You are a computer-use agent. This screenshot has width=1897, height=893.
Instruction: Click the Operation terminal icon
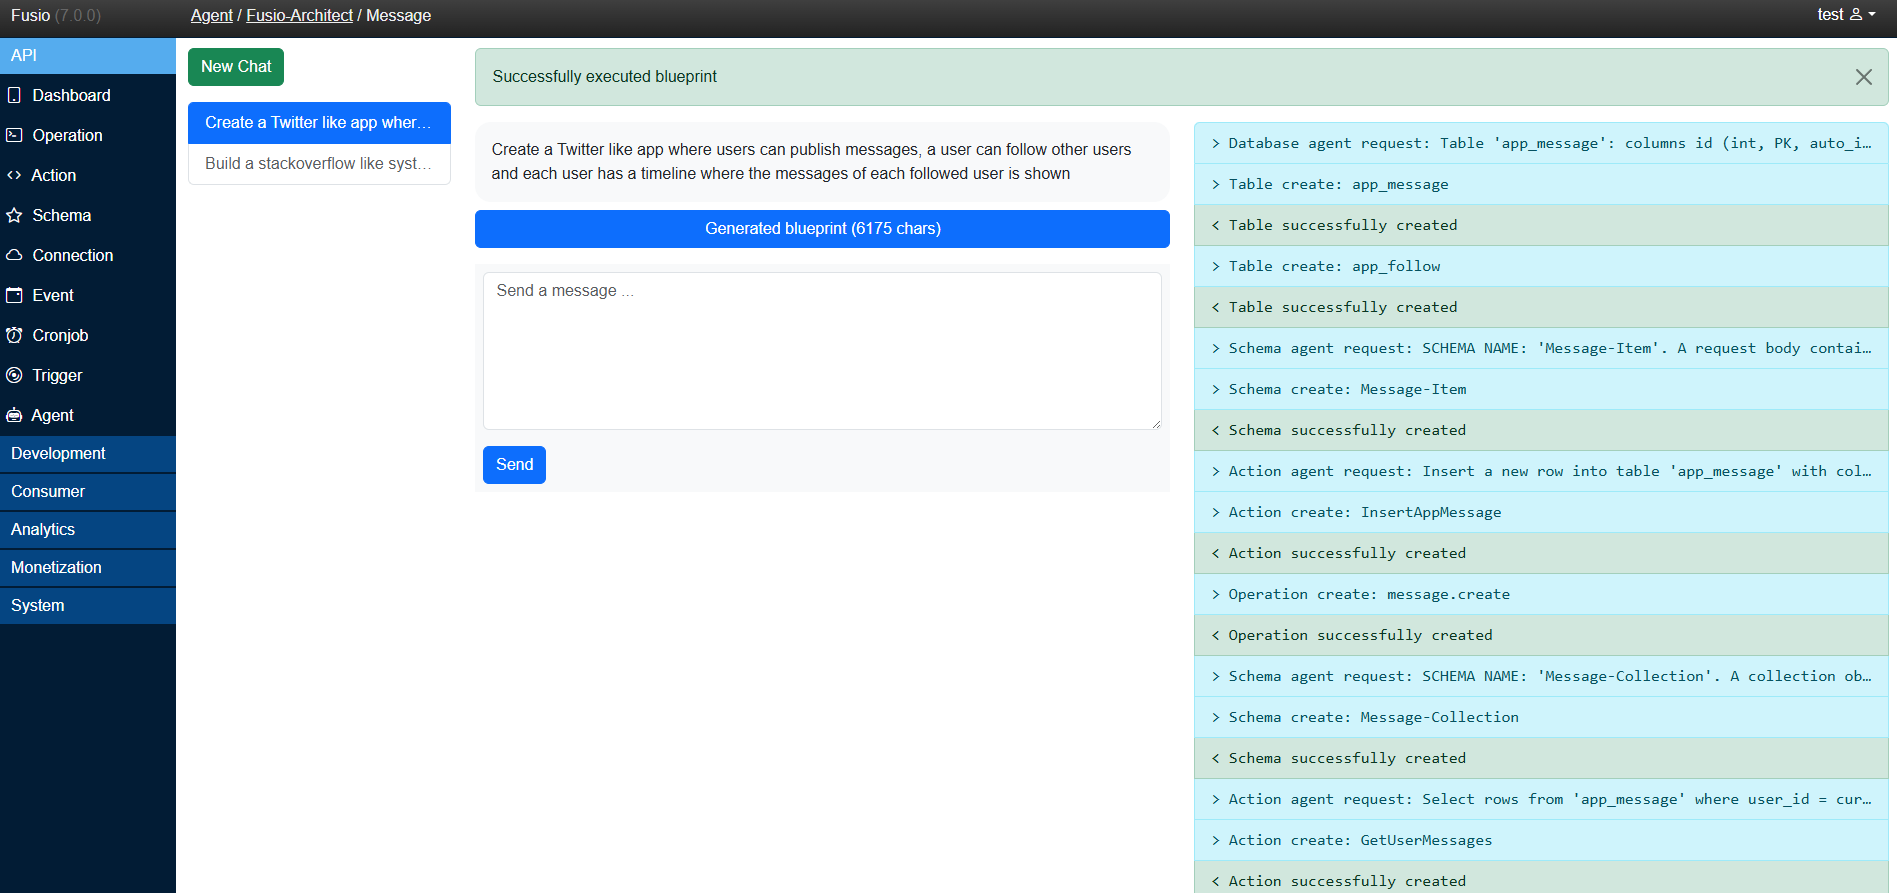(x=14, y=135)
